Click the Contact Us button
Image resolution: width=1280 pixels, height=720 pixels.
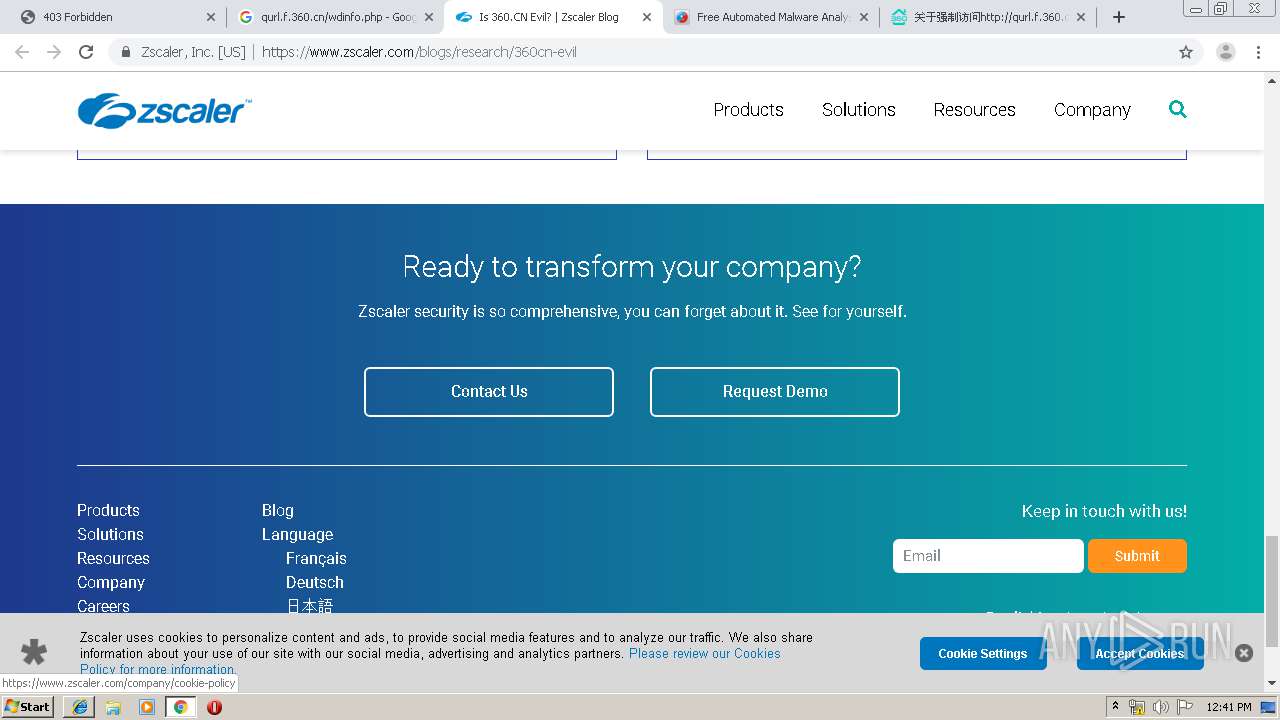click(489, 392)
